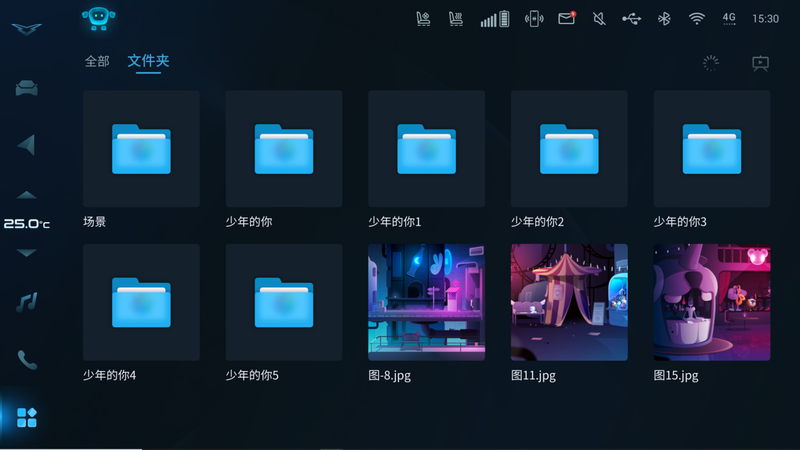View the 图11.jpg circus tent image
Screen dimensions: 800x450
(x=569, y=302)
